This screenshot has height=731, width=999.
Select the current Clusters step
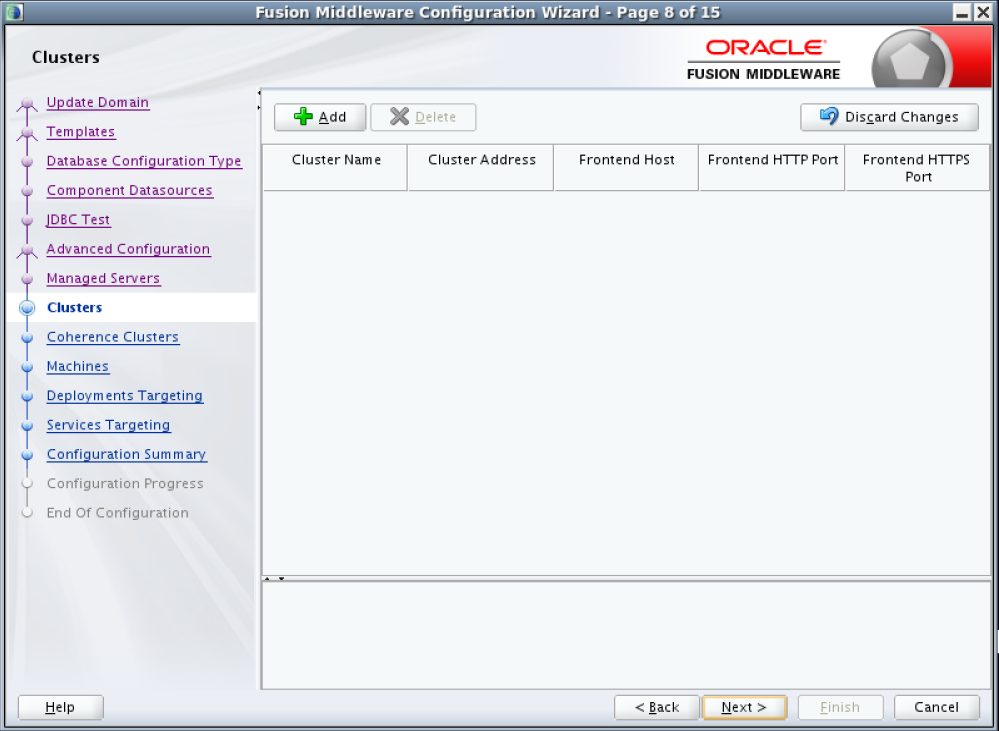[x=75, y=308]
